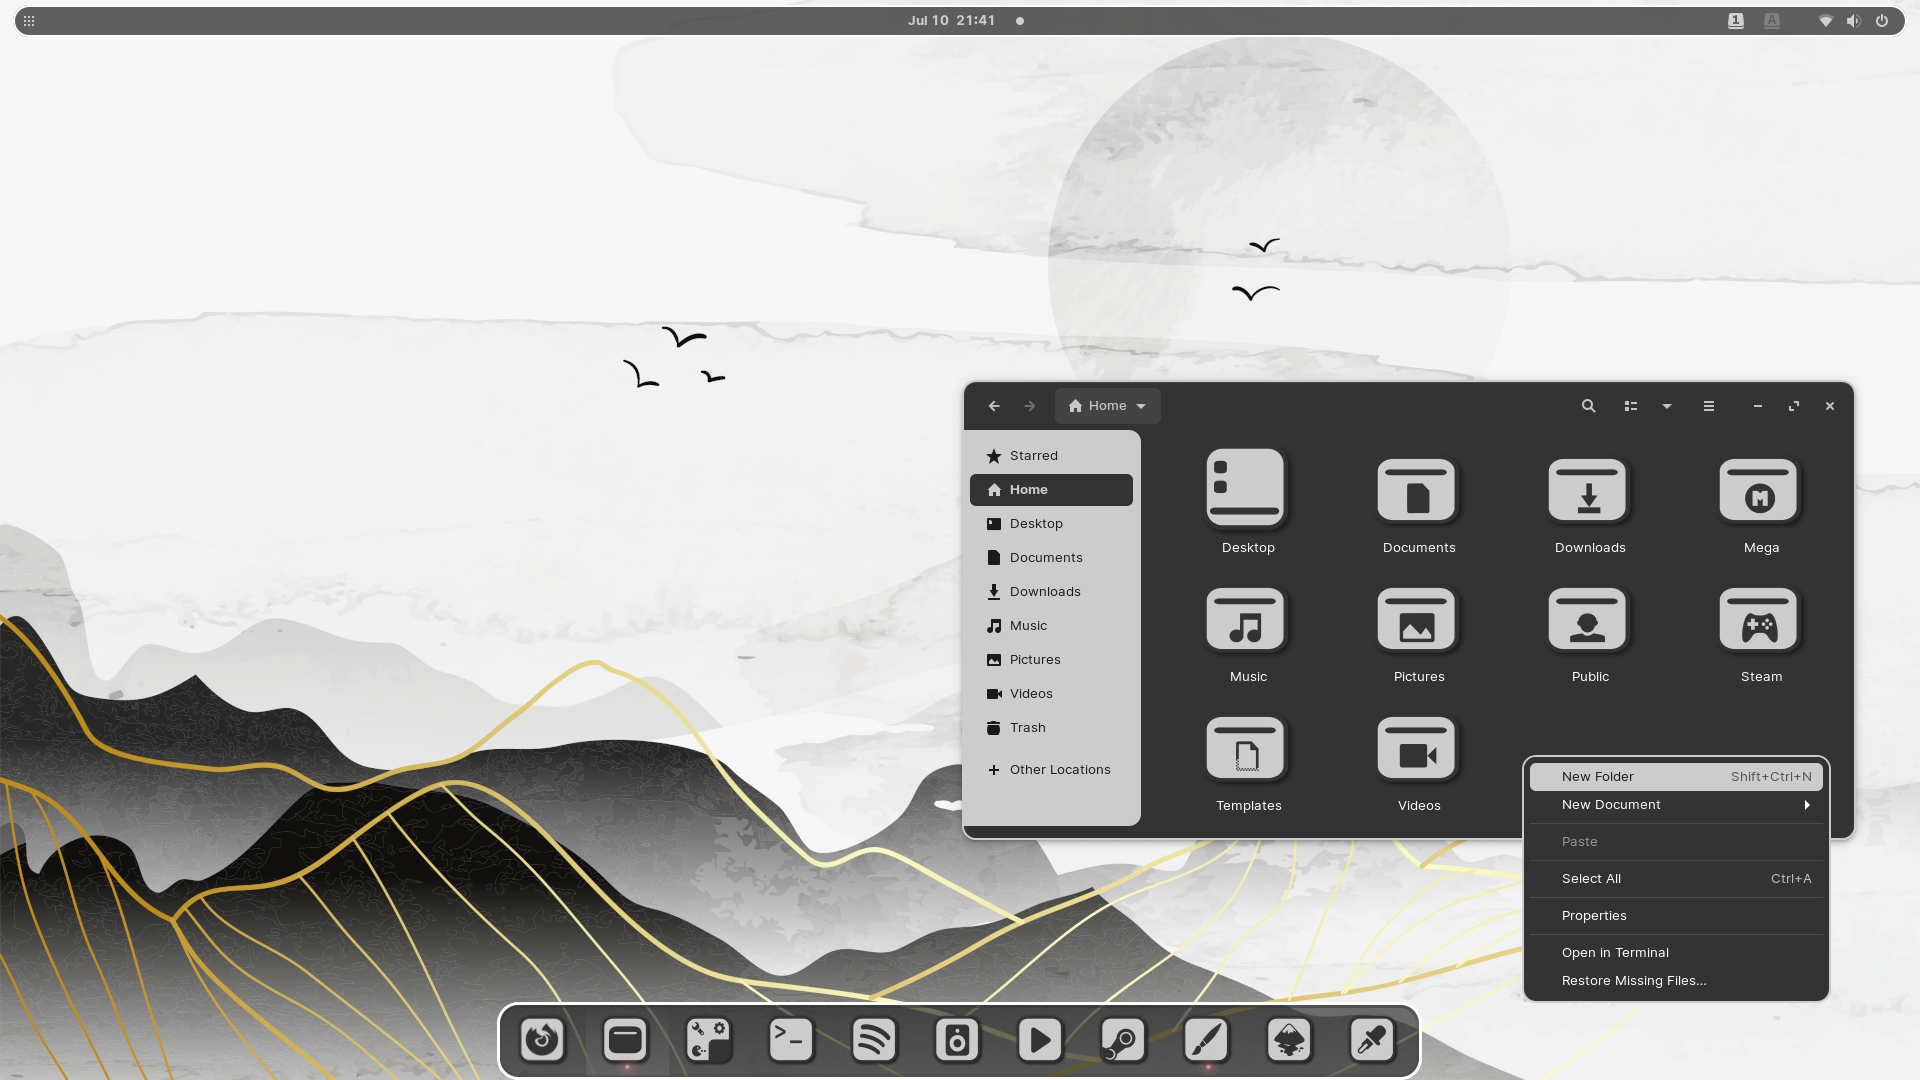Open Trash from the sidebar
This screenshot has height=1080, width=1920.
(x=1051, y=728)
